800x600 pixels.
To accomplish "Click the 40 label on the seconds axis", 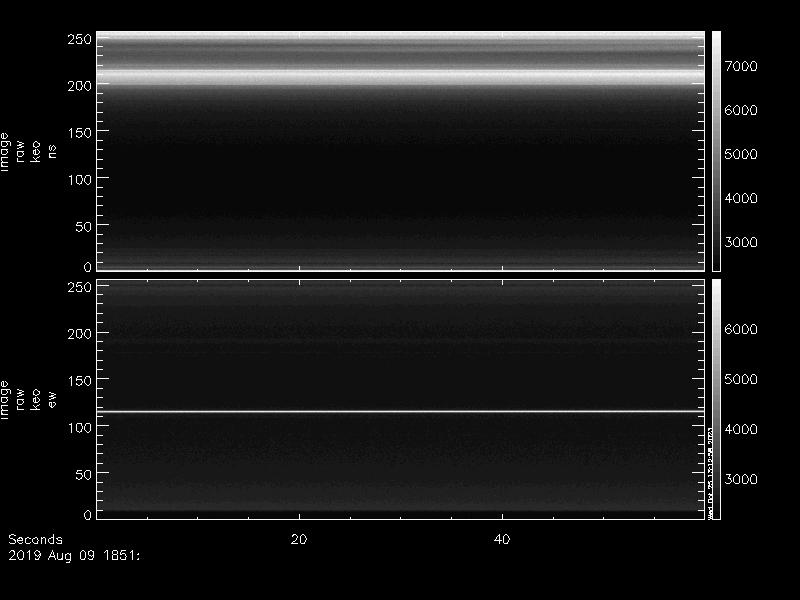I will point(502,539).
